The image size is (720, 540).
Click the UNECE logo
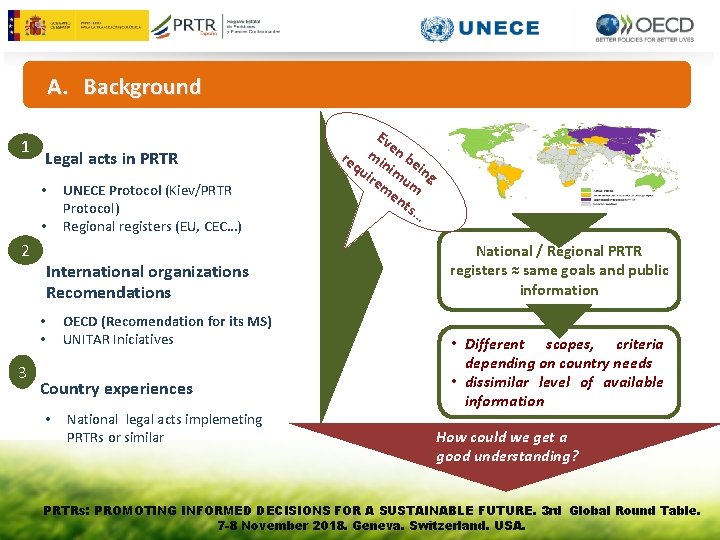point(480,28)
